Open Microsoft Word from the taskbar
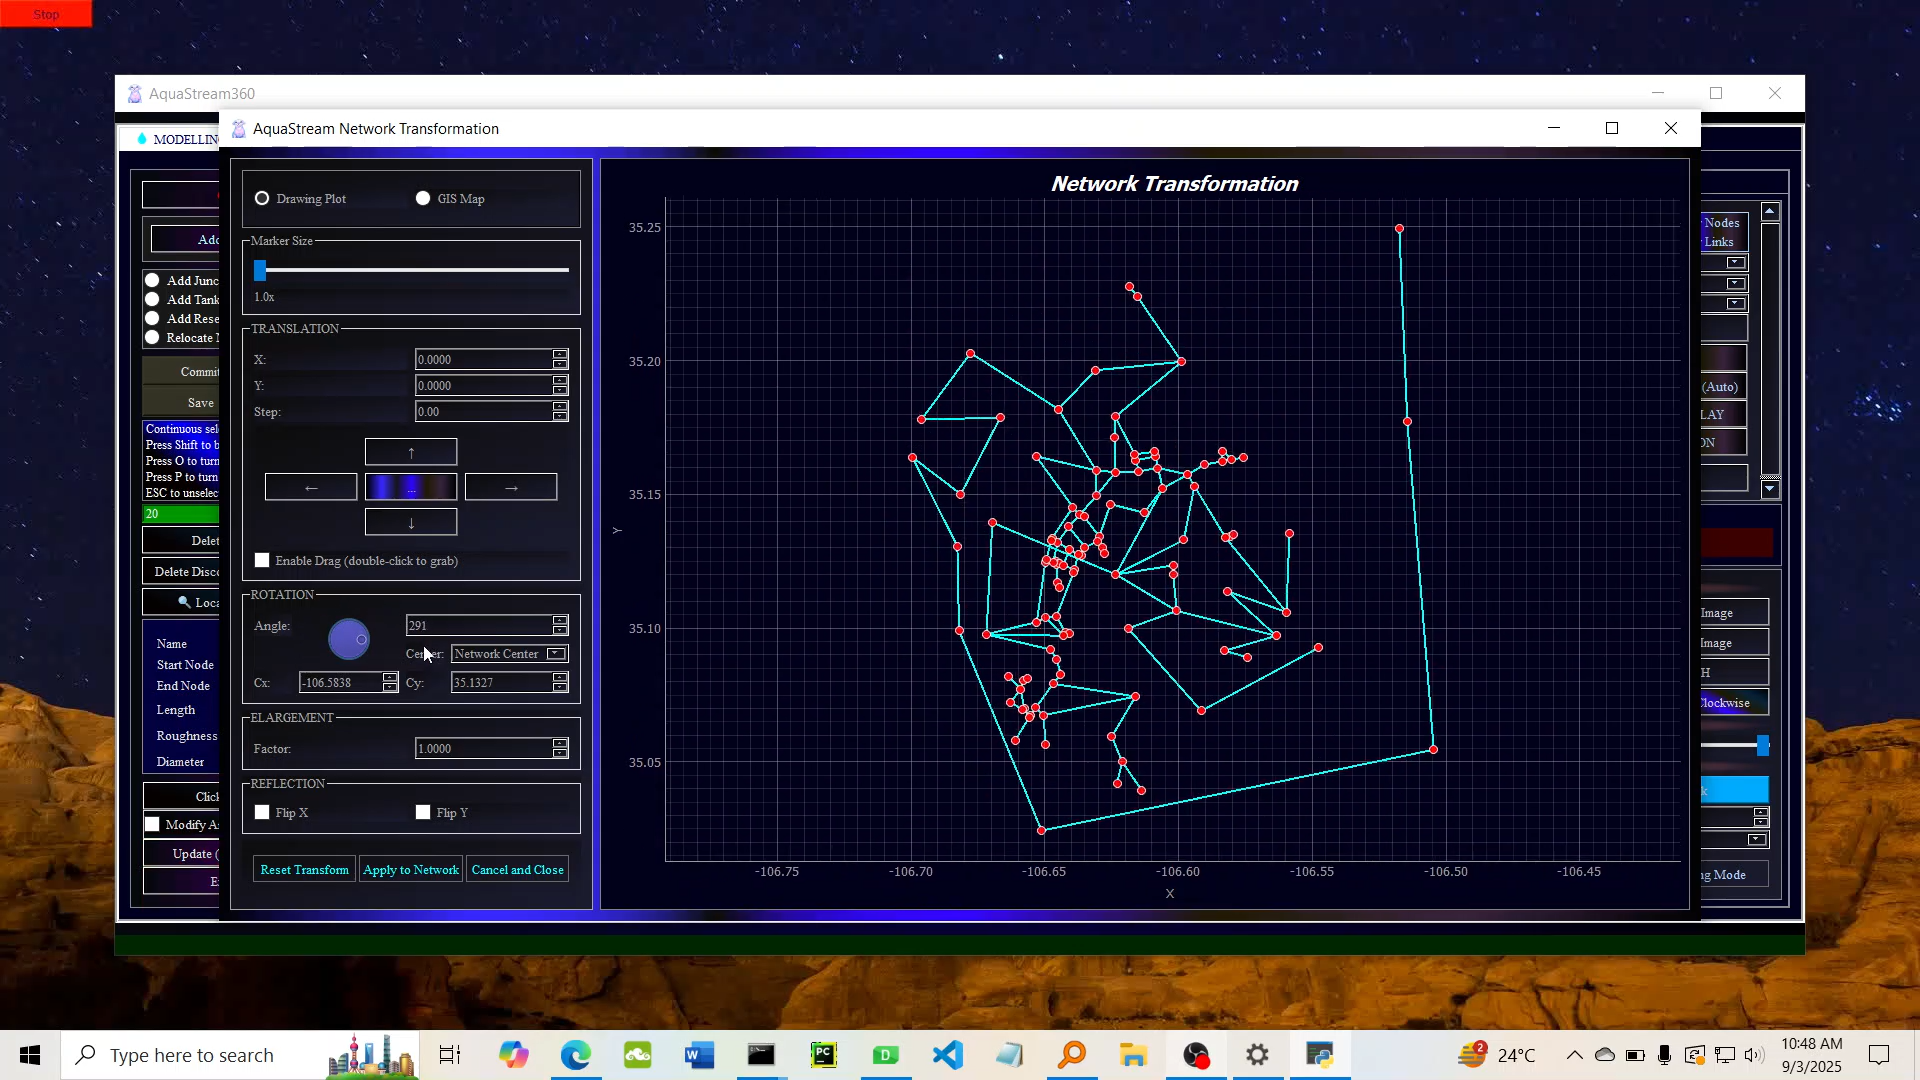 698,1055
